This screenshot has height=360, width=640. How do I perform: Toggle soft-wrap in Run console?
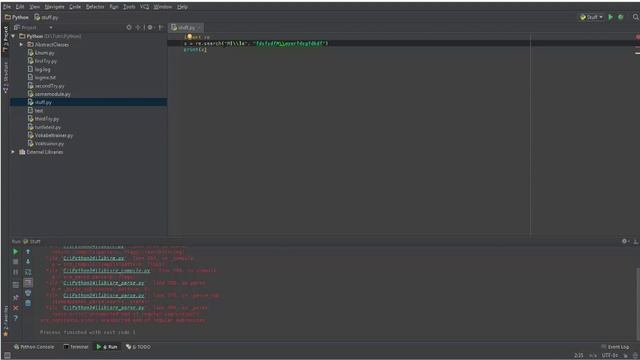(28, 272)
